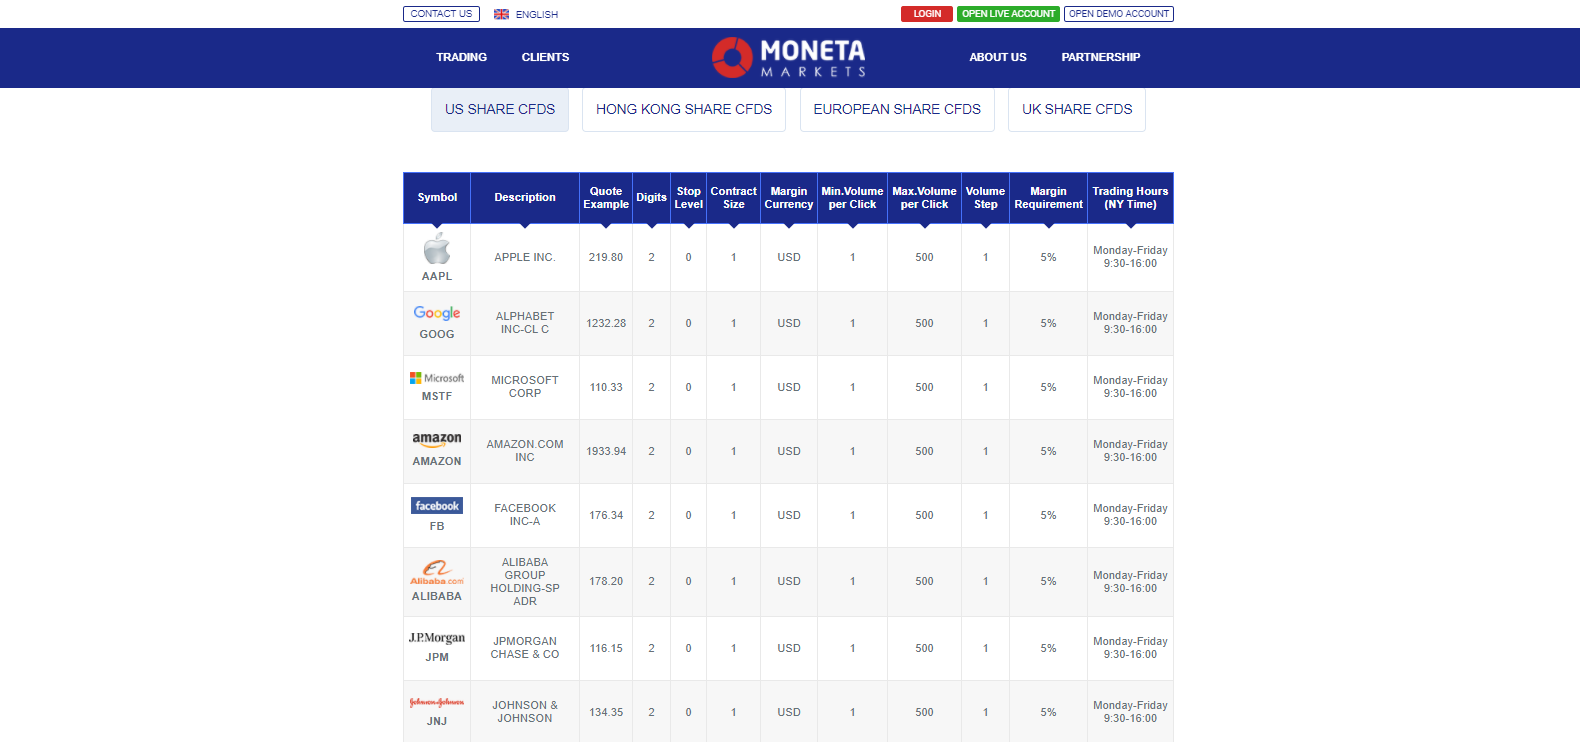Image resolution: width=1580 pixels, height=742 pixels.
Task: Click the AAPL symbol text
Action: [x=437, y=276]
